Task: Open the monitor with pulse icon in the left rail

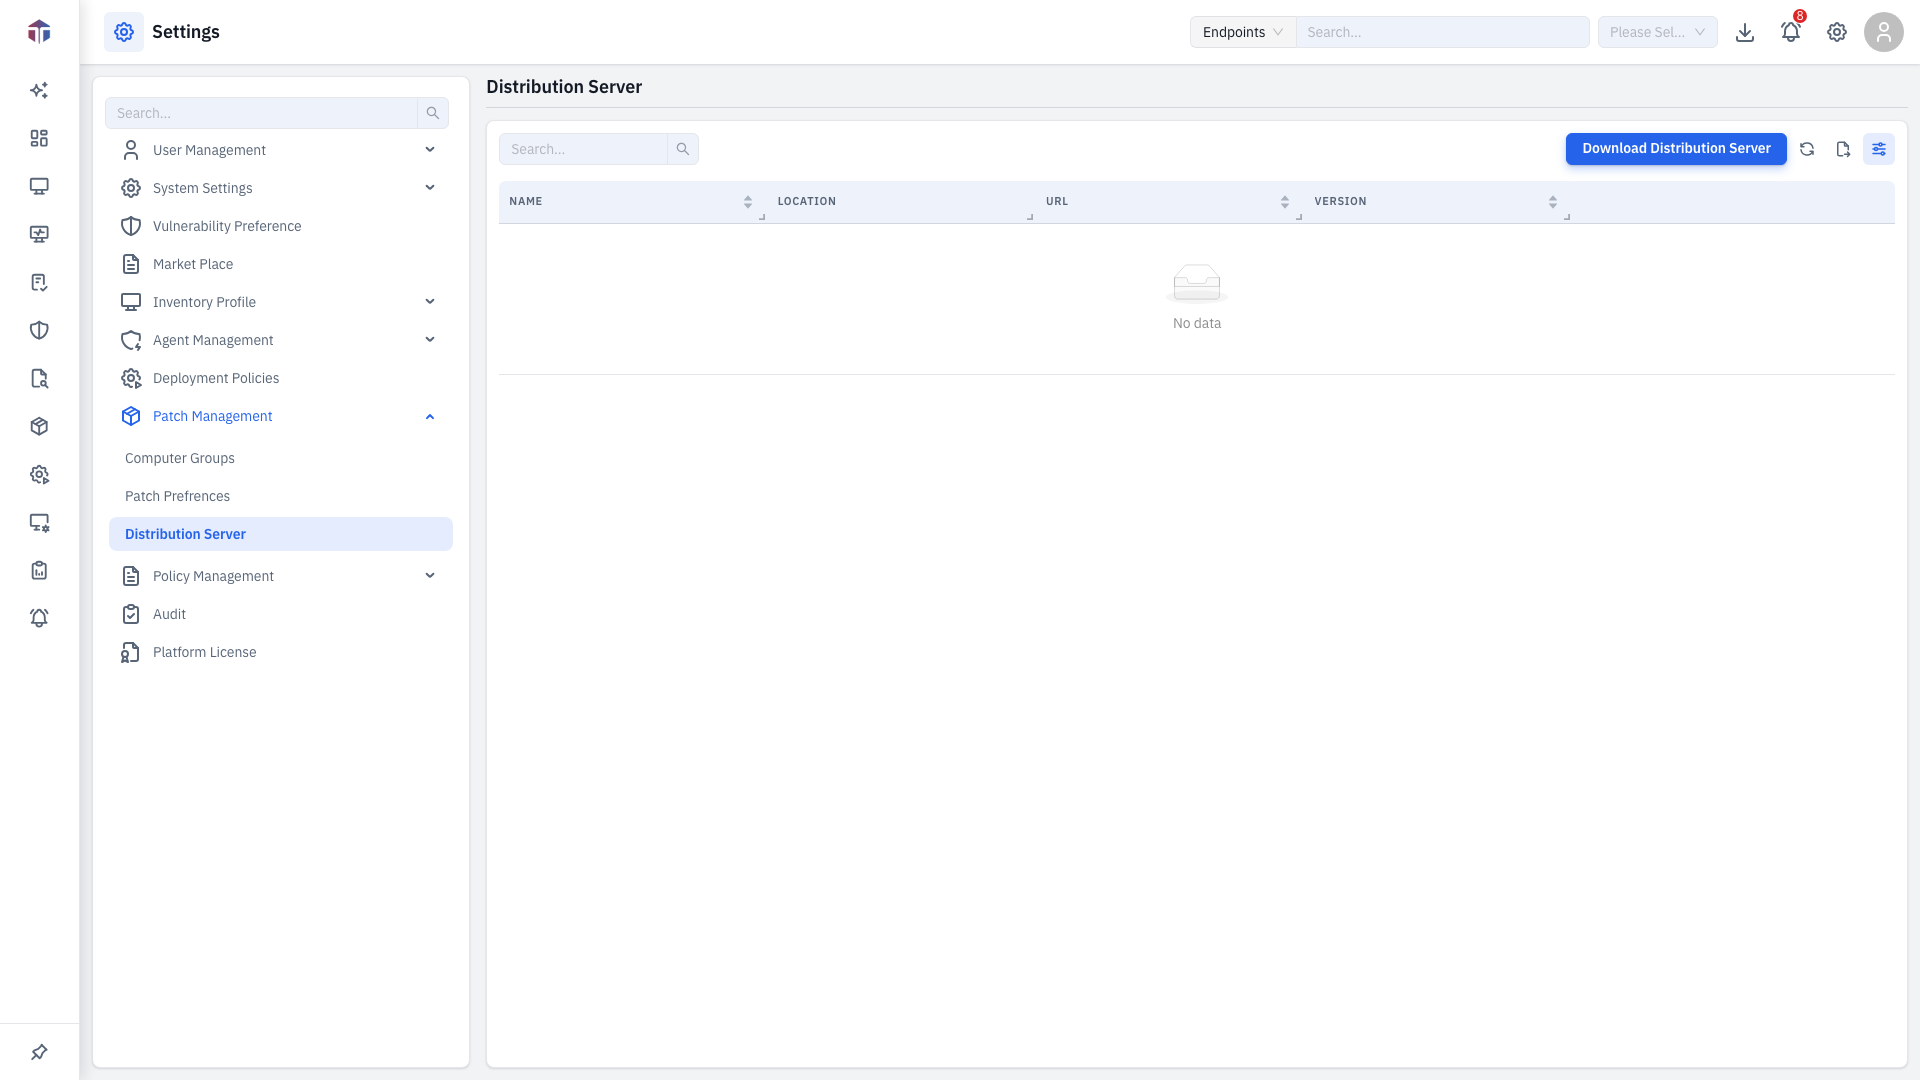Action: pos(39,234)
